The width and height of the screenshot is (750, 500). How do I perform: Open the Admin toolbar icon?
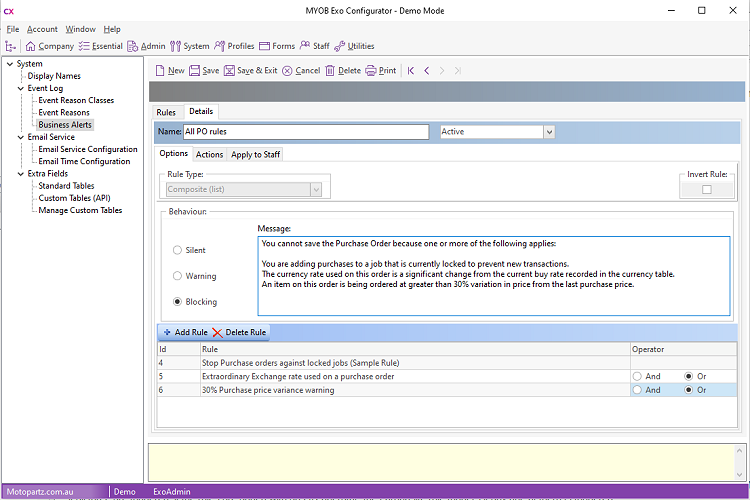click(132, 46)
